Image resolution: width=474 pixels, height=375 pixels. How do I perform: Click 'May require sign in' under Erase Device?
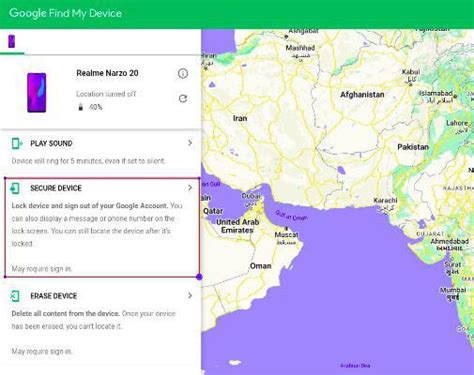(42, 351)
